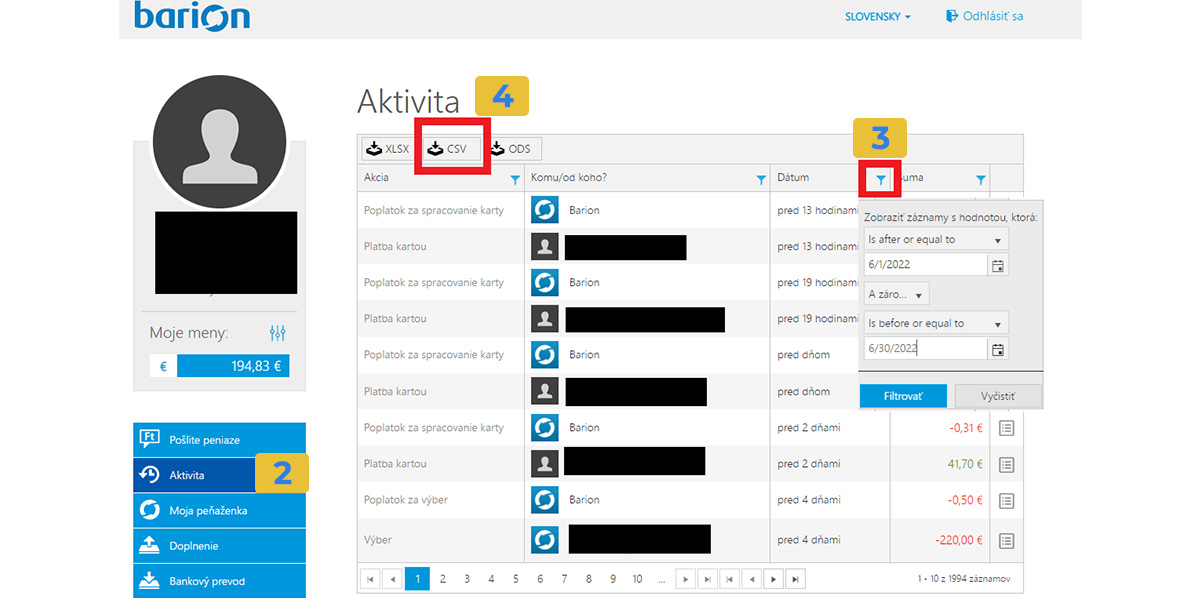This screenshot has width=1200, height=598.
Task: Open Moja peňaženka in the sidebar
Action: point(219,510)
